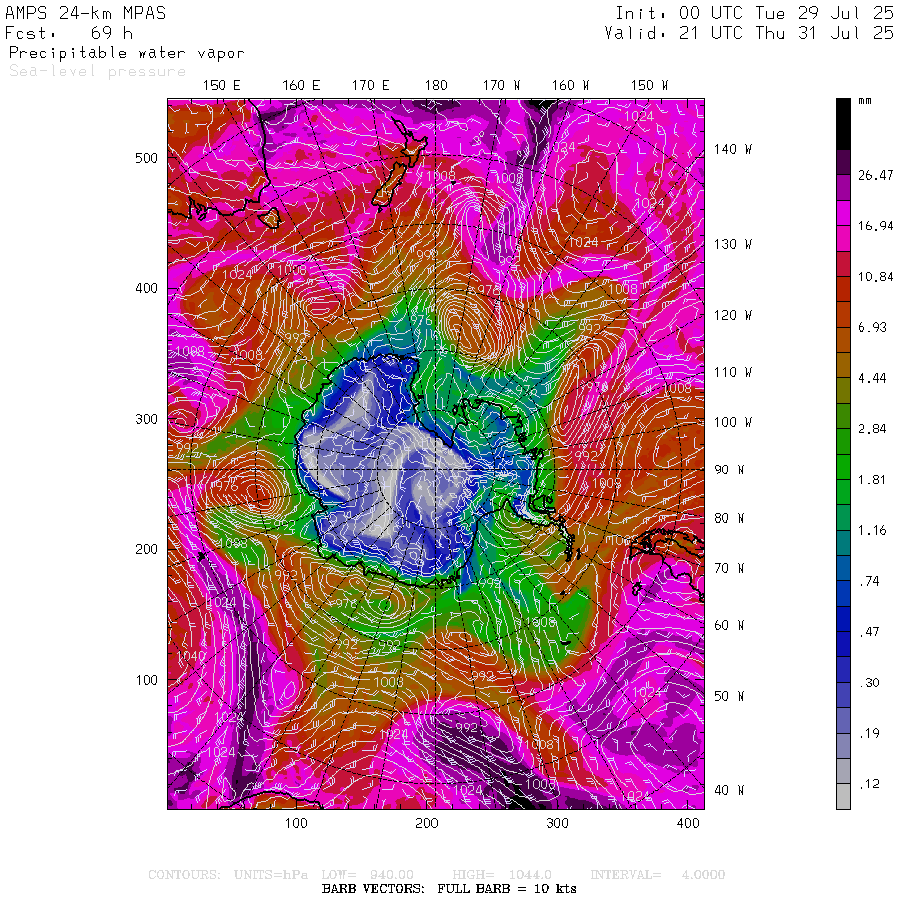900x900 pixels.
Task: Click the "160 W" longitude label
Action: point(571,86)
